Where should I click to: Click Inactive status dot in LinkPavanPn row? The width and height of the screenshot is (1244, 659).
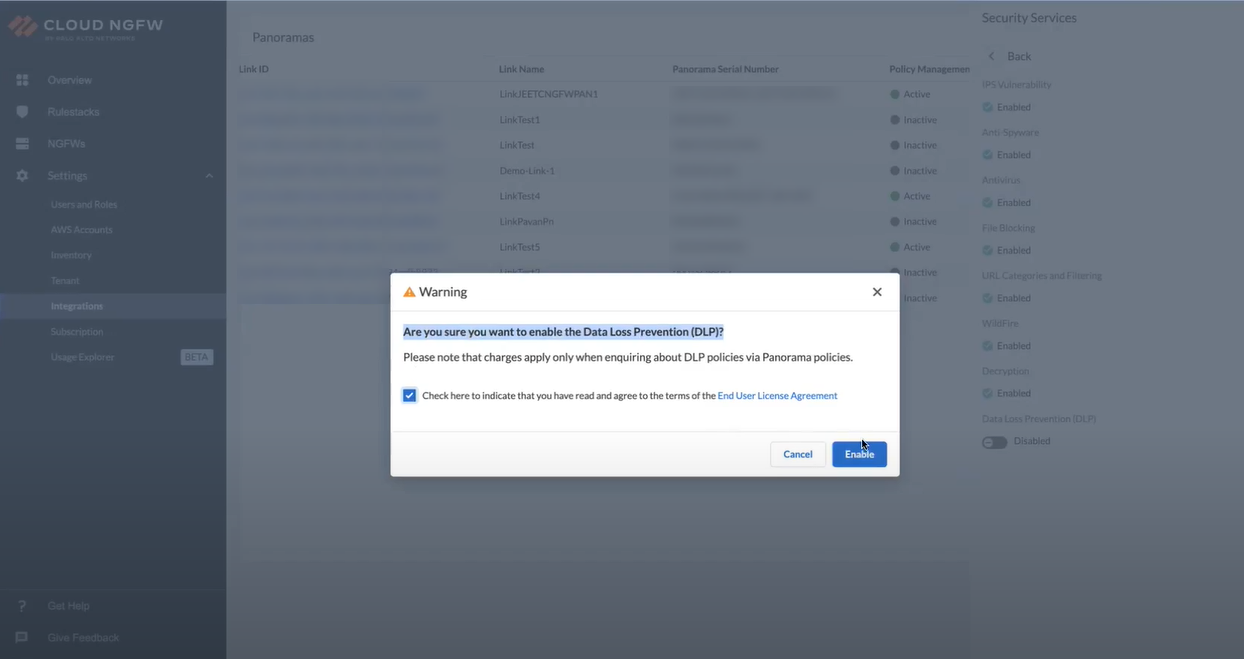point(895,222)
